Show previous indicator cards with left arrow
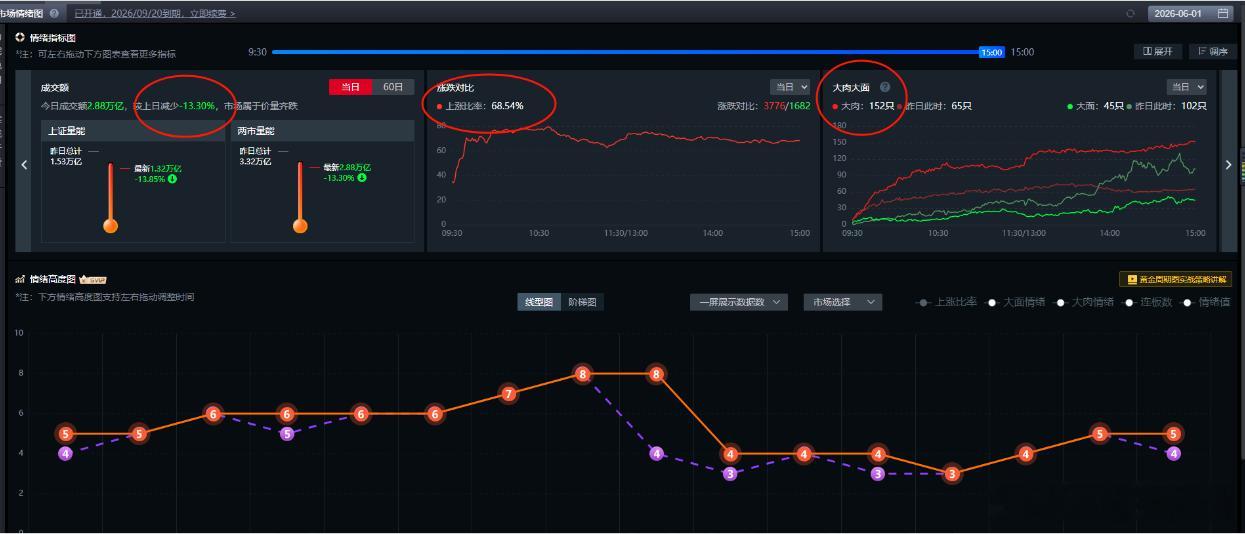This screenshot has height=534, width=1245. [x=24, y=165]
